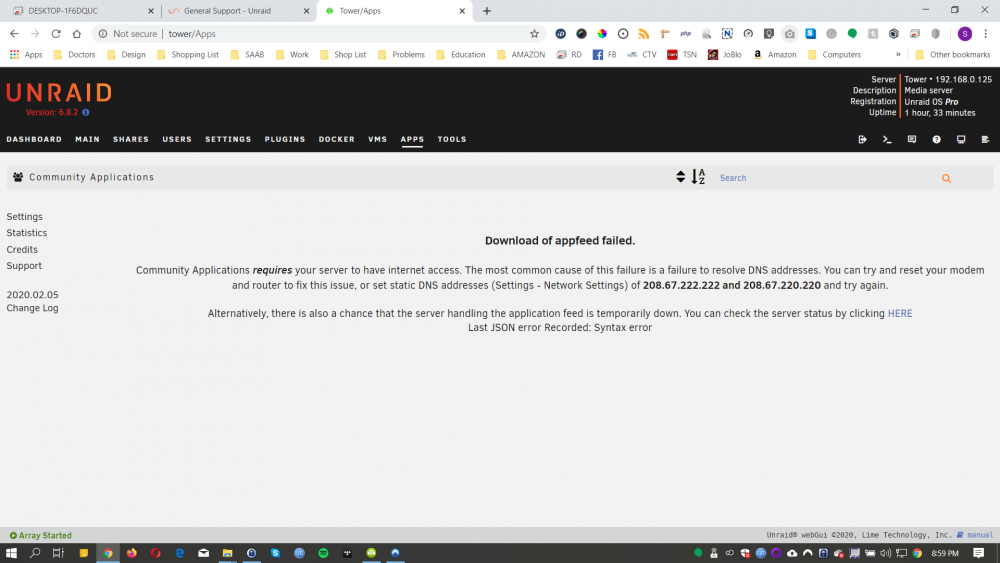Open the Credits sidebar link
This screenshot has height=563, width=1000.
coord(22,249)
